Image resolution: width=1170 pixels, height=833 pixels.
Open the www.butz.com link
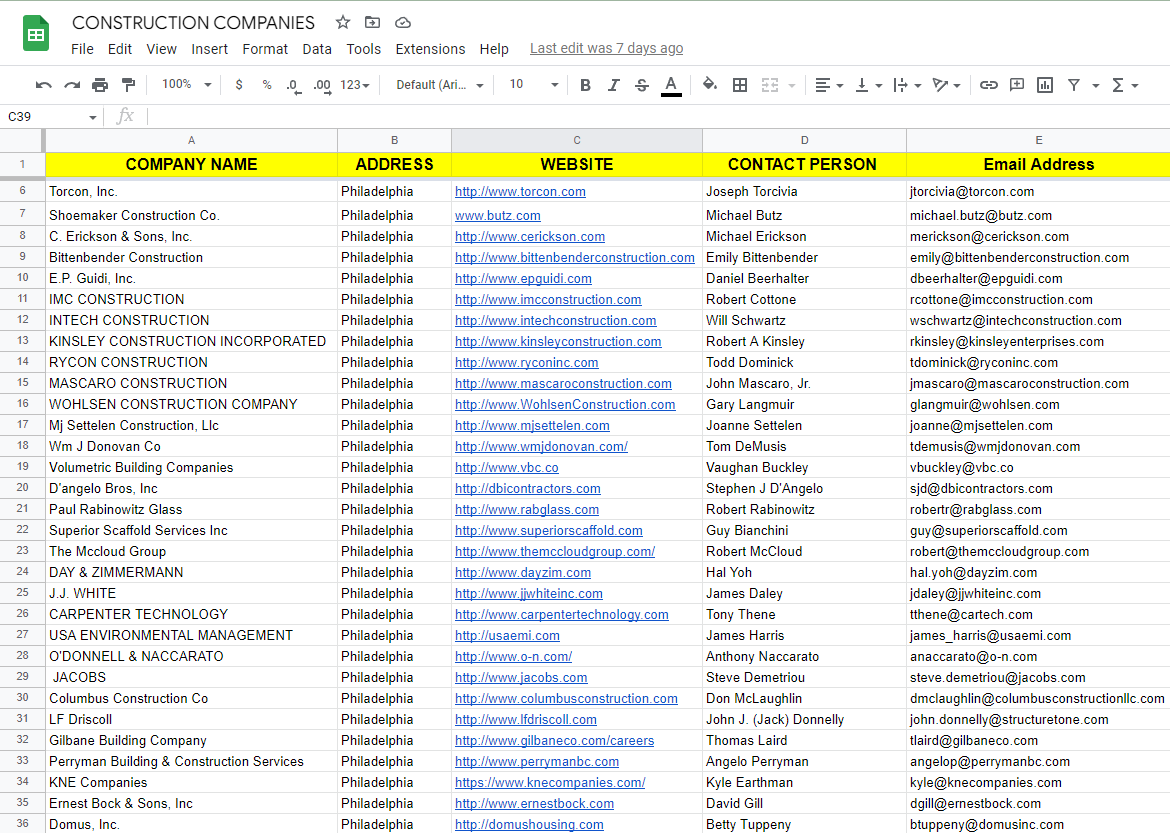click(x=498, y=216)
